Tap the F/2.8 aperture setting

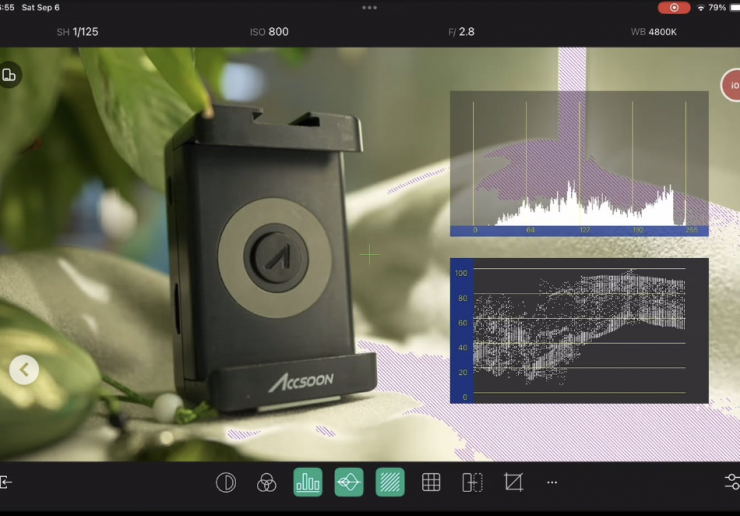(461, 32)
